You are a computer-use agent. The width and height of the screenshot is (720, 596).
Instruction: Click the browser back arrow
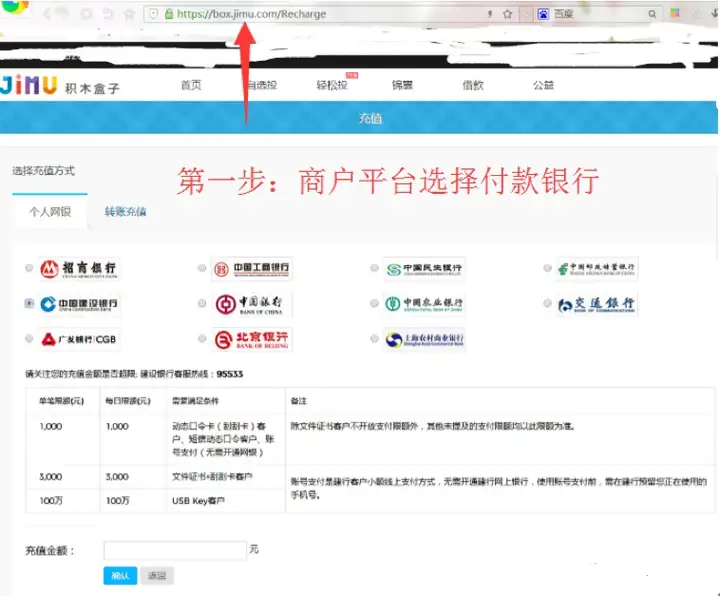[46, 14]
